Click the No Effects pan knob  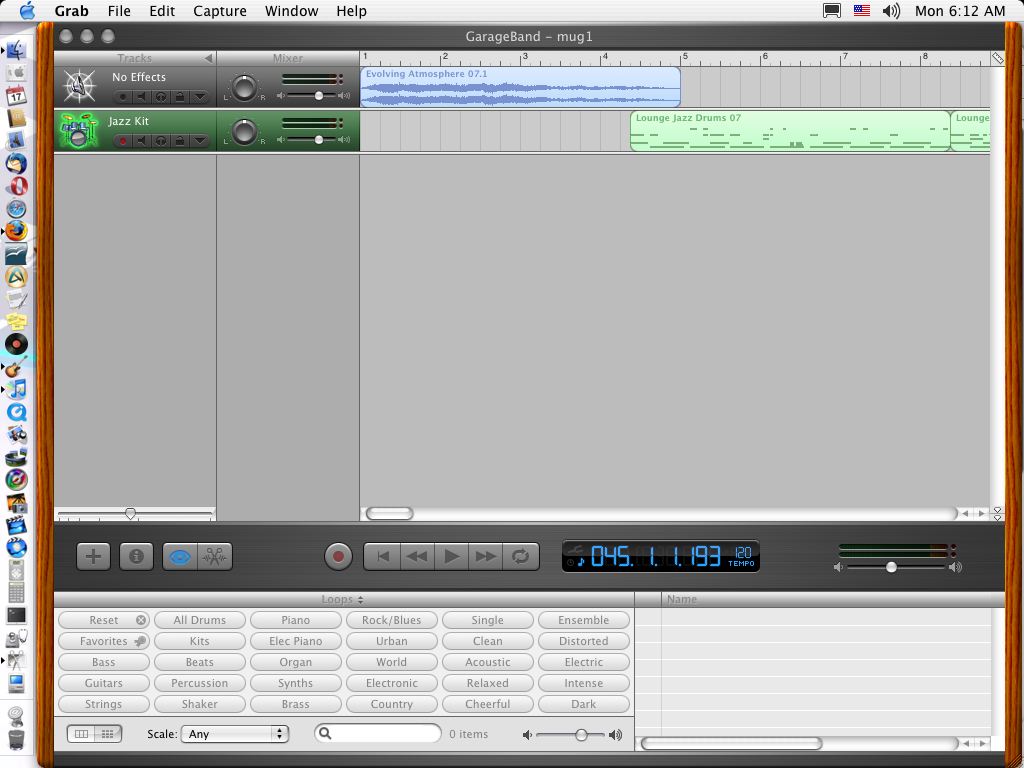tap(244, 88)
